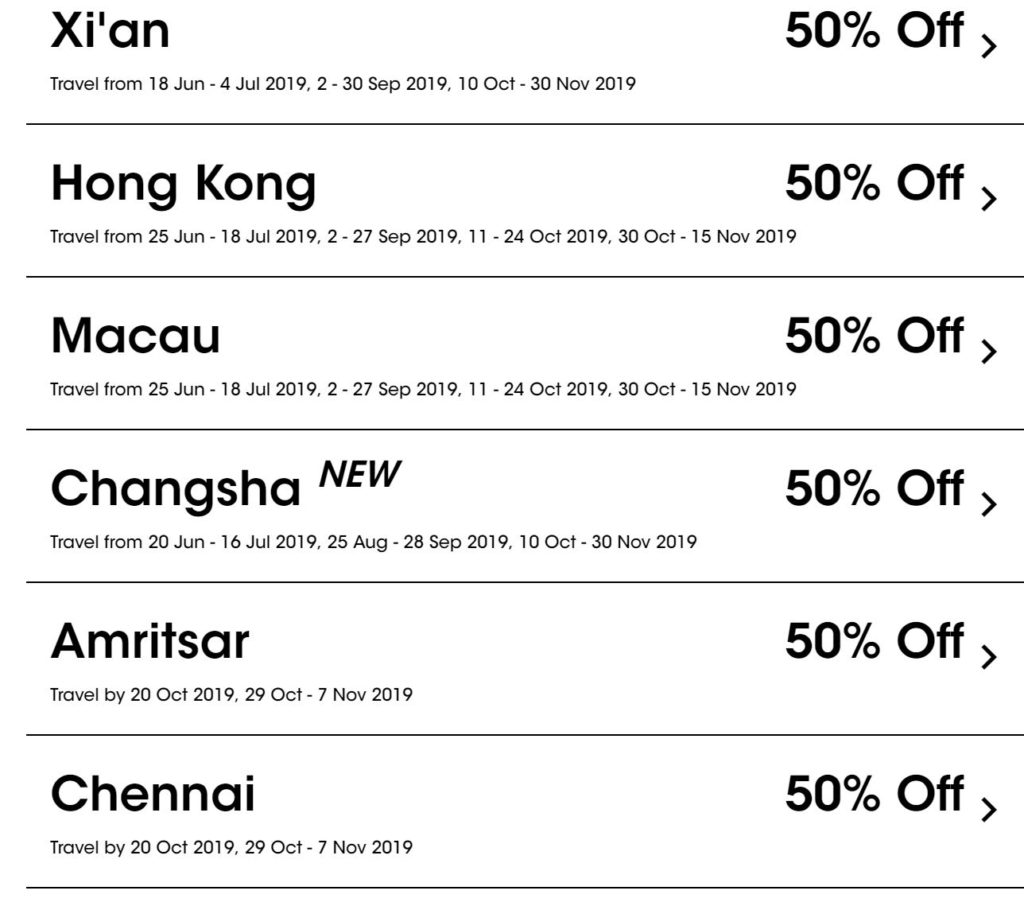
Task: Open the Amritsar destination title
Action: coord(150,641)
